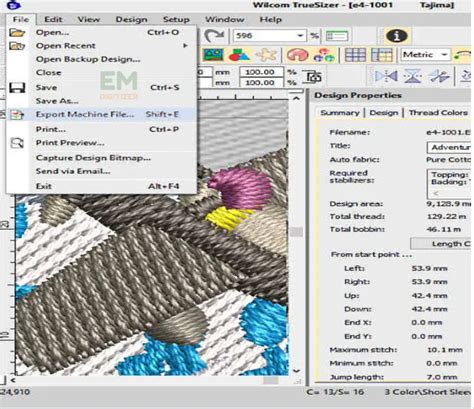The width and height of the screenshot is (474, 409).
Task: Open the Setup menu
Action: pos(176,20)
